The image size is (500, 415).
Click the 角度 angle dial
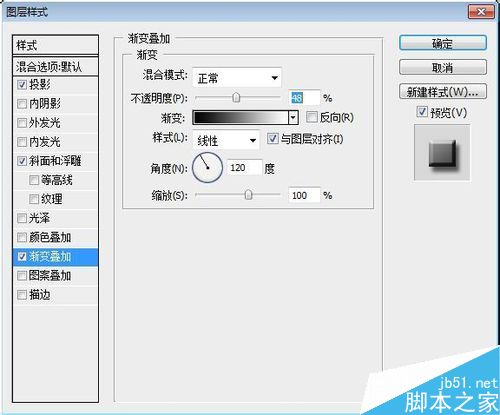[x=207, y=168]
